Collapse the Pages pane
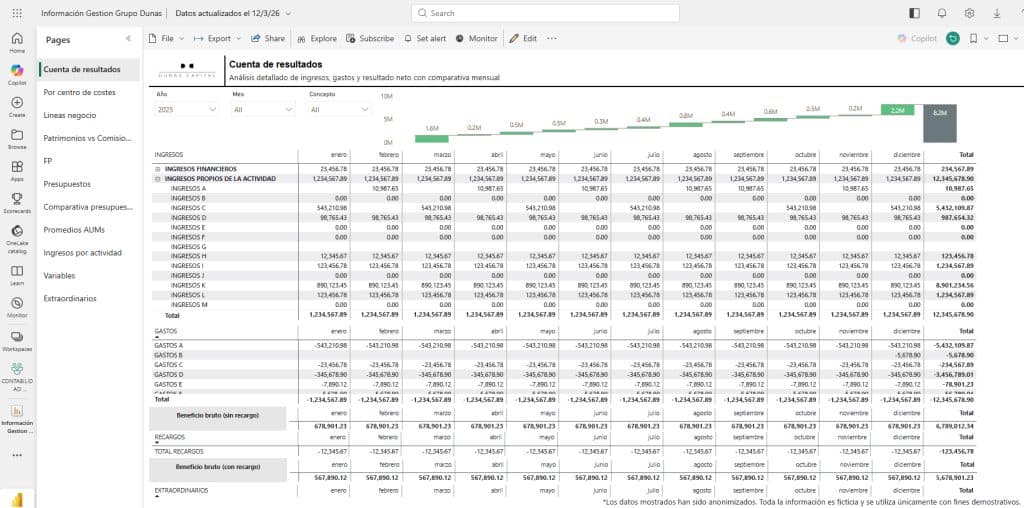Image resolution: width=1024 pixels, height=508 pixels. 129,39
